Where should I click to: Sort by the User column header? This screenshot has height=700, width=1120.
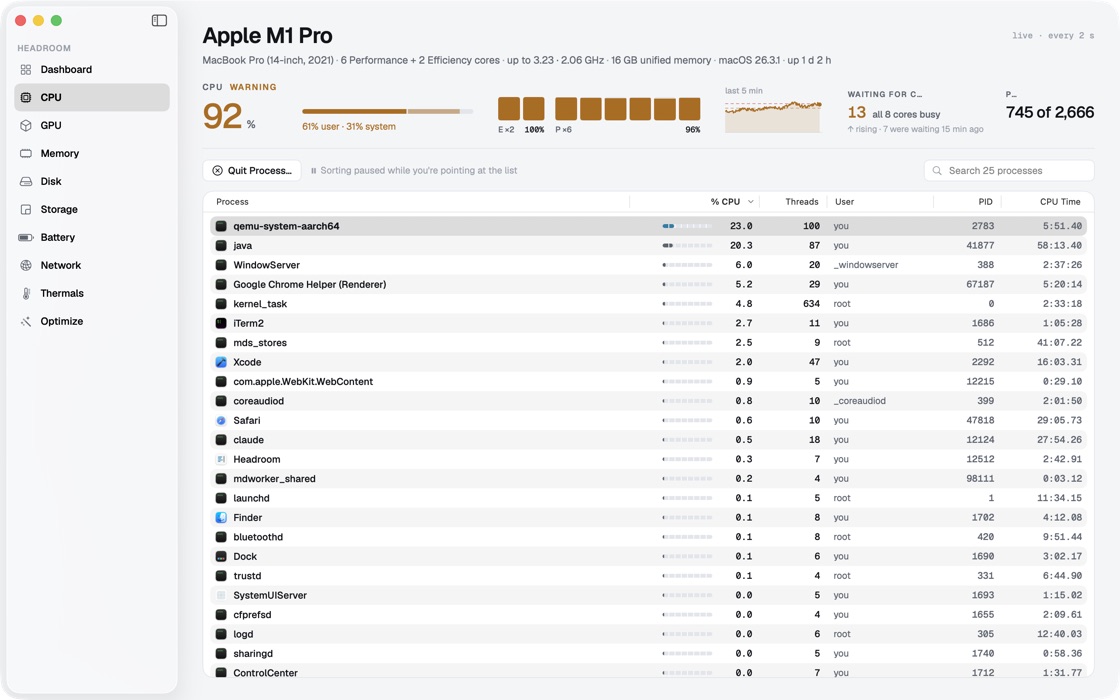click(844, 201)
